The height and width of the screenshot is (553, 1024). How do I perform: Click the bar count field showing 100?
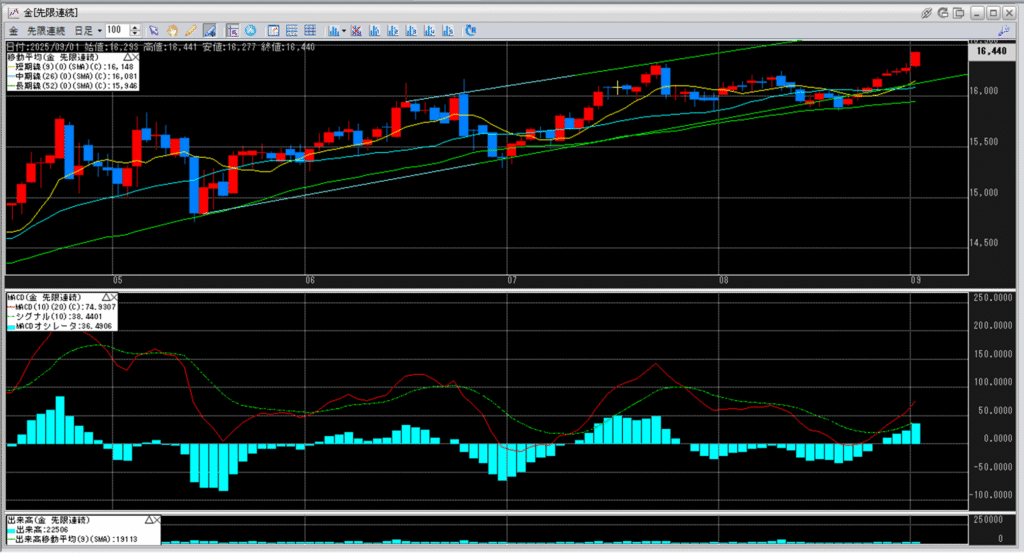click(x=115, y=30)
